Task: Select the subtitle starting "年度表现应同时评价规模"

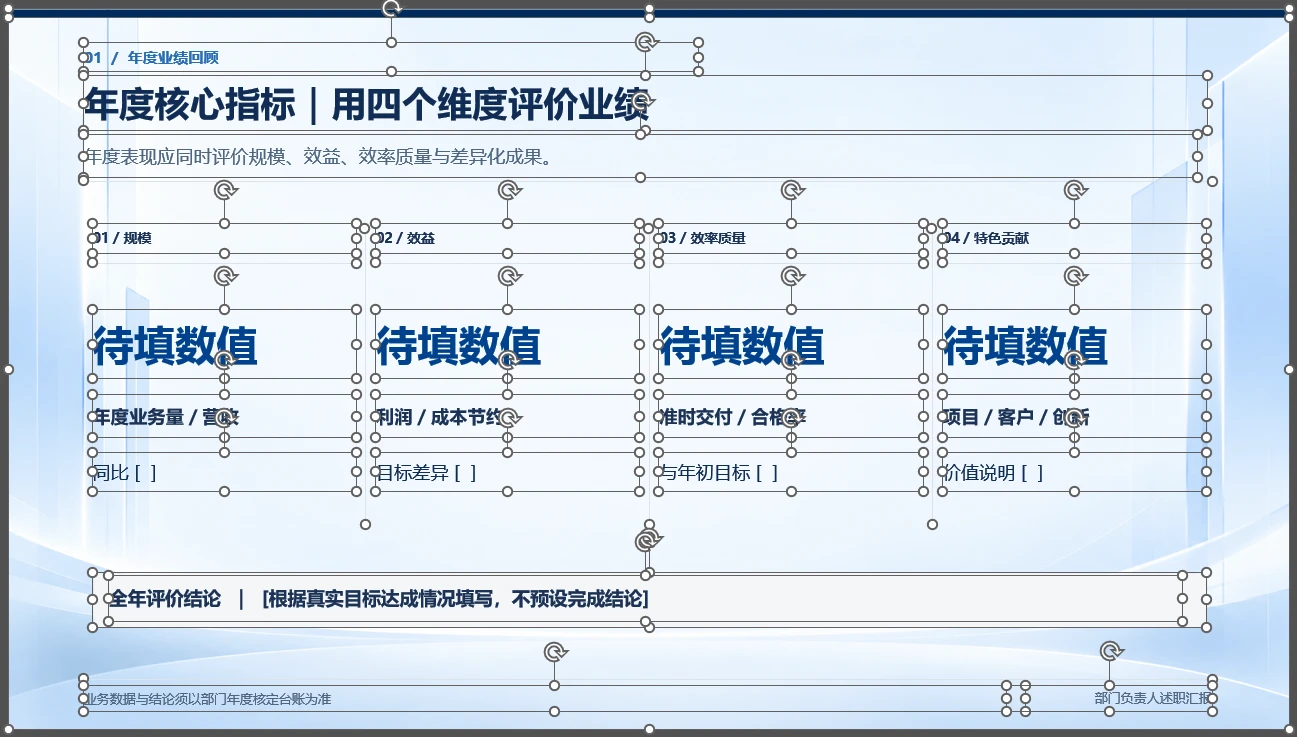Action: (x=319, y=157)
